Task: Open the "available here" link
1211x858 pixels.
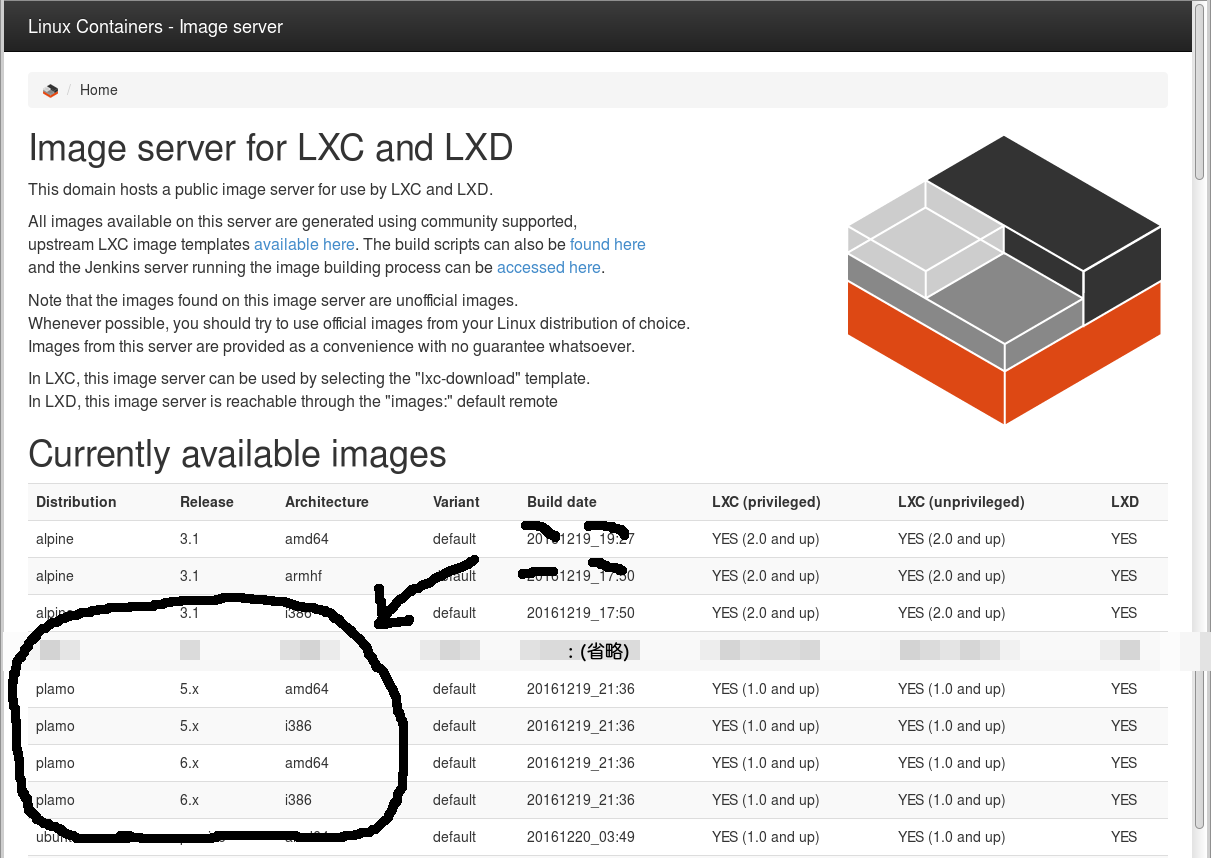Action: tap(304, 244)
